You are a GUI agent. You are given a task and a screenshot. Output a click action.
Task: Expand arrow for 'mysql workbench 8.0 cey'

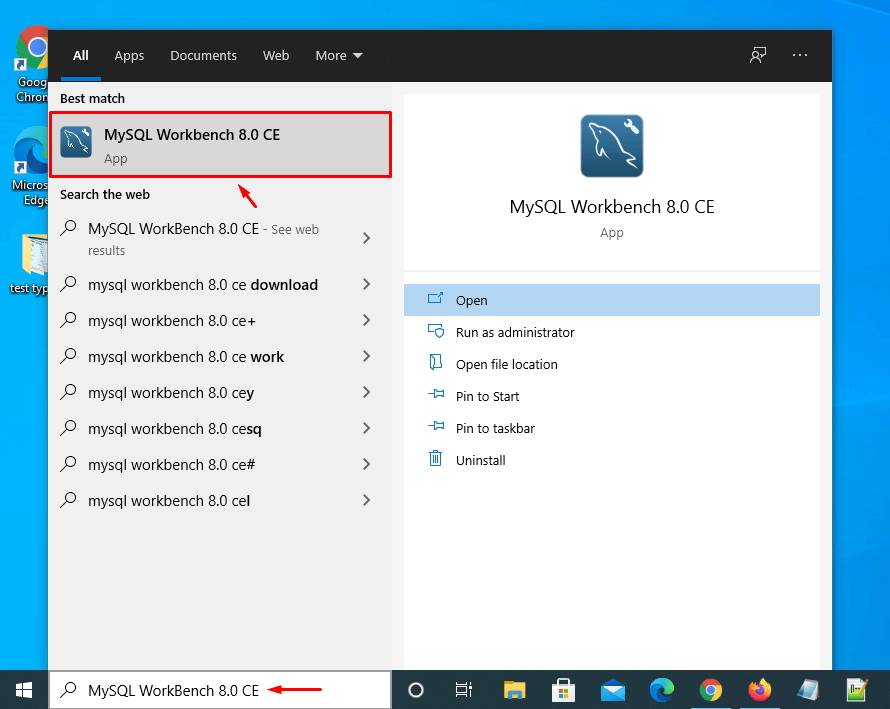367,393
